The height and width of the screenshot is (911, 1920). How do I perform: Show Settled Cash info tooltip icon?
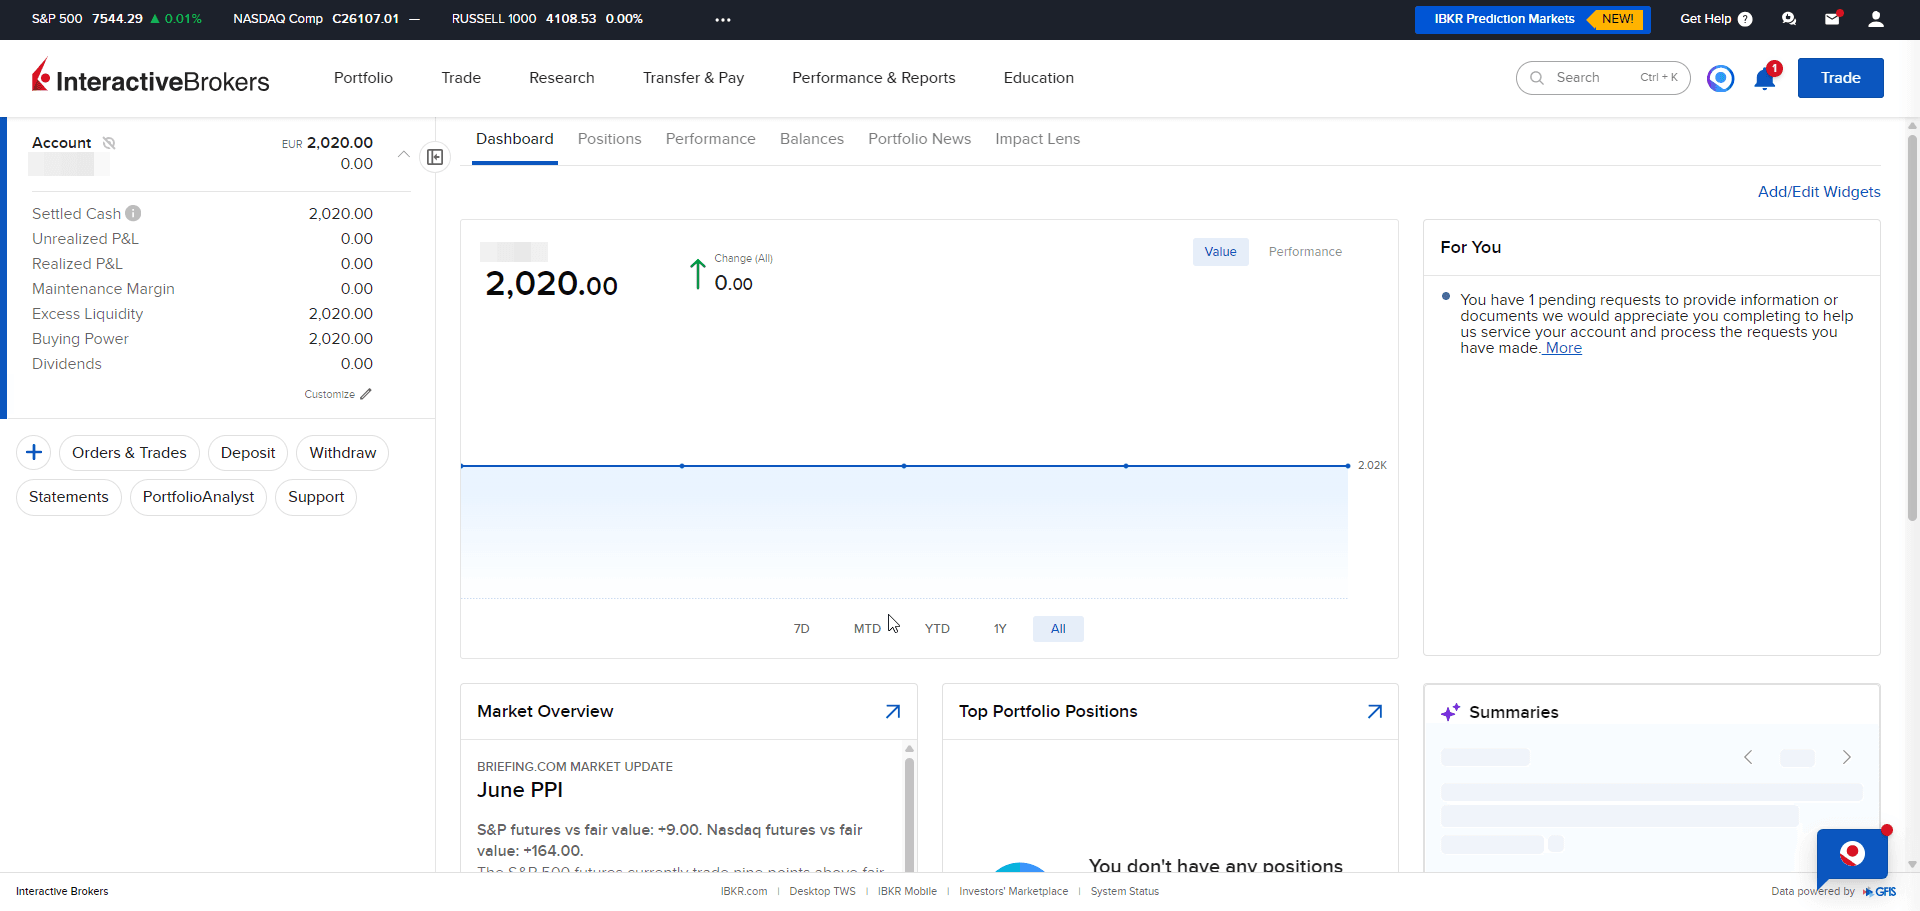(x=133, y=213)
